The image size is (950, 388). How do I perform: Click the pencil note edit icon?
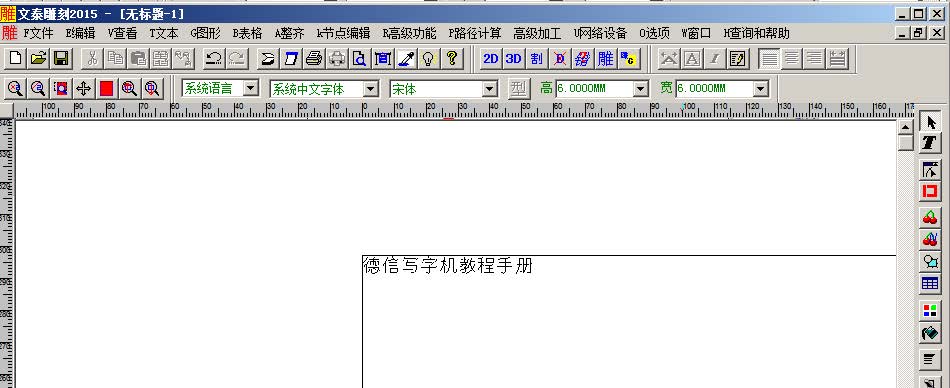coord(737,58)
